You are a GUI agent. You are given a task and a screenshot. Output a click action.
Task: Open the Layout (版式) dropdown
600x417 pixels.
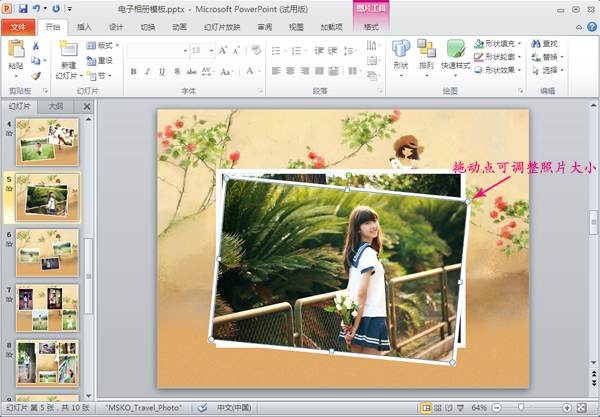point(103,46)
